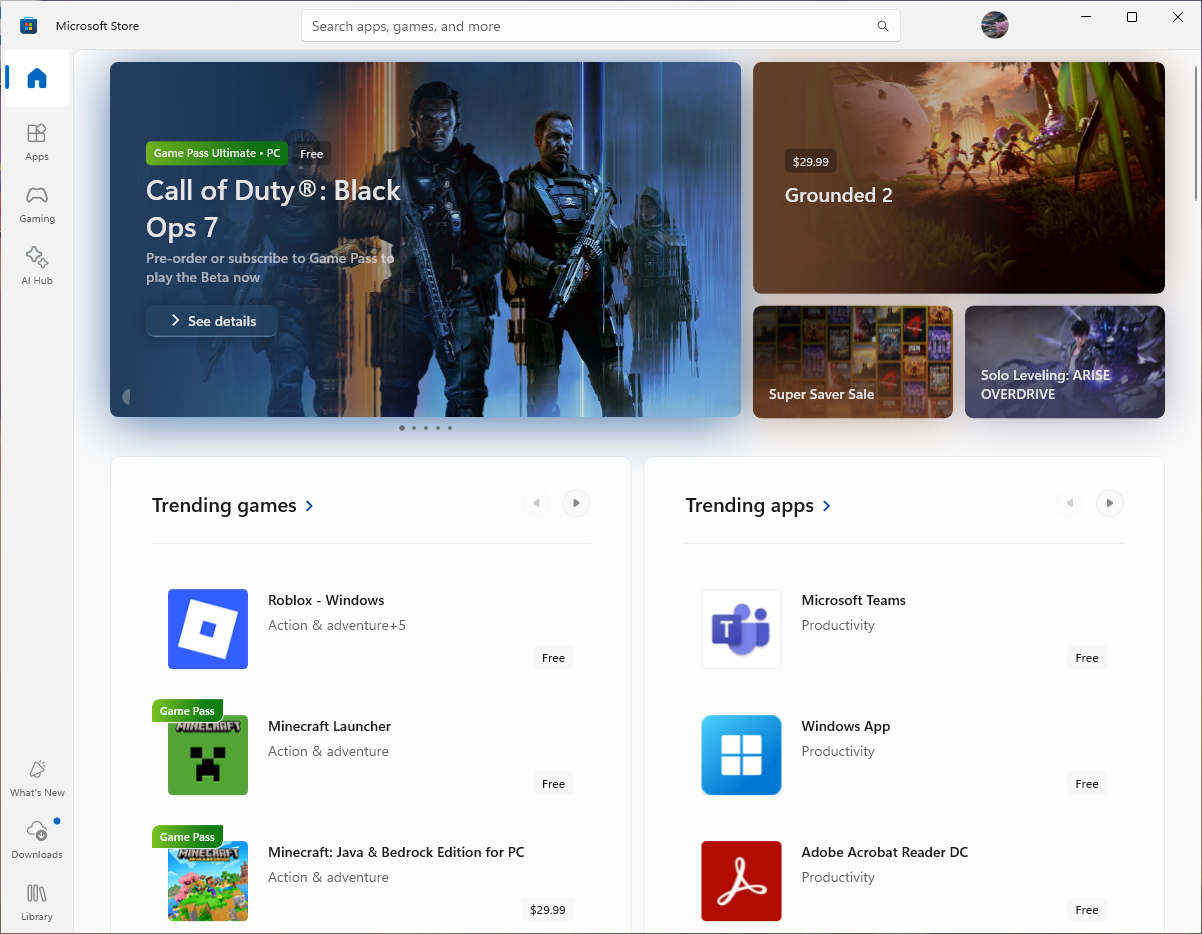Select the Home icon in the sidebar
Image resolution: width=1202 pixels, height=934 pixels.
(36, 78)
